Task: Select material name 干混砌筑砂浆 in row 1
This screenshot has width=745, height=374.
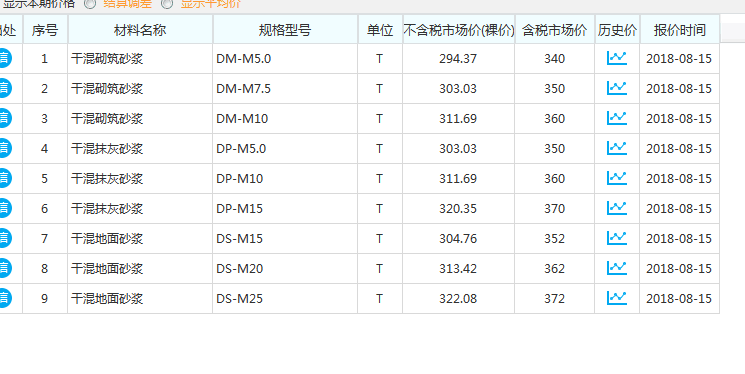Action: click(x=107, y=59)
